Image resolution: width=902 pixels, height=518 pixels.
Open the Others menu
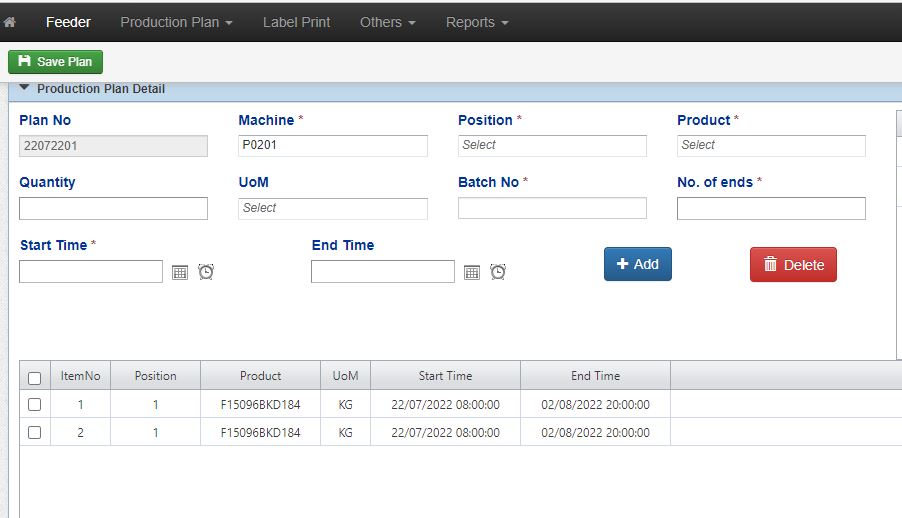point(387,22)
